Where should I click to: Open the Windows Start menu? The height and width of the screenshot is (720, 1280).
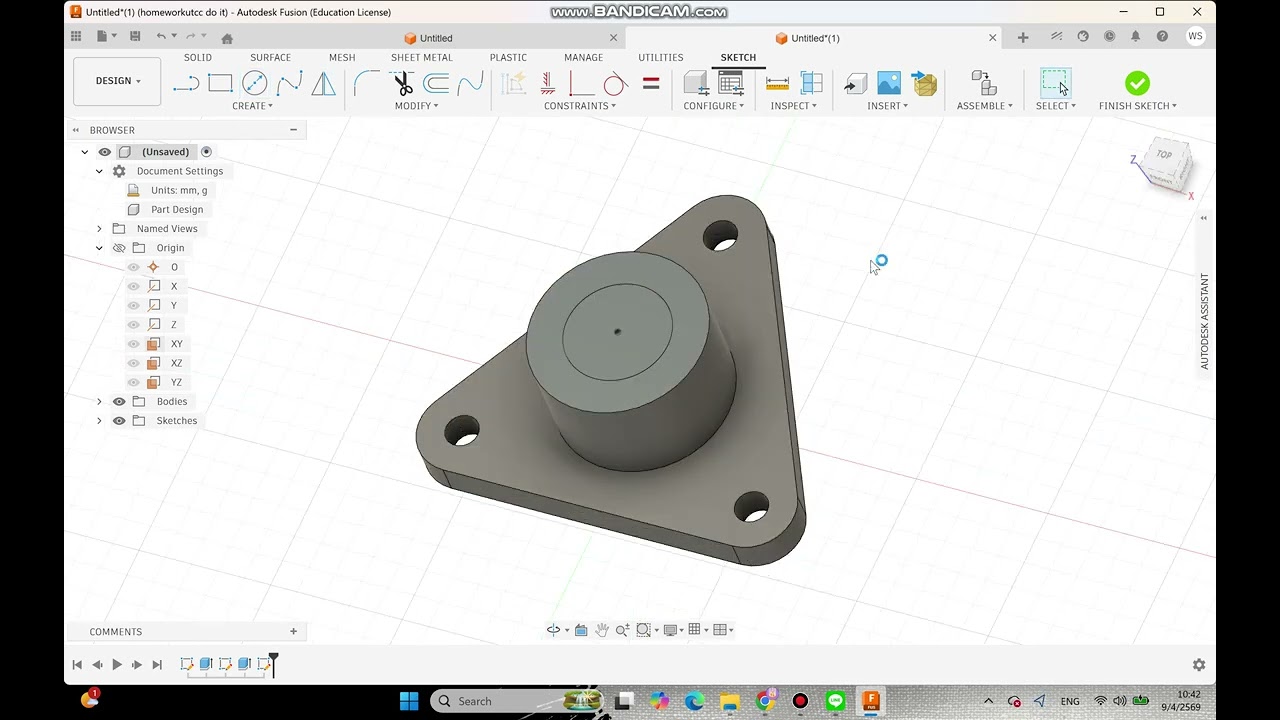pos(409,701)
